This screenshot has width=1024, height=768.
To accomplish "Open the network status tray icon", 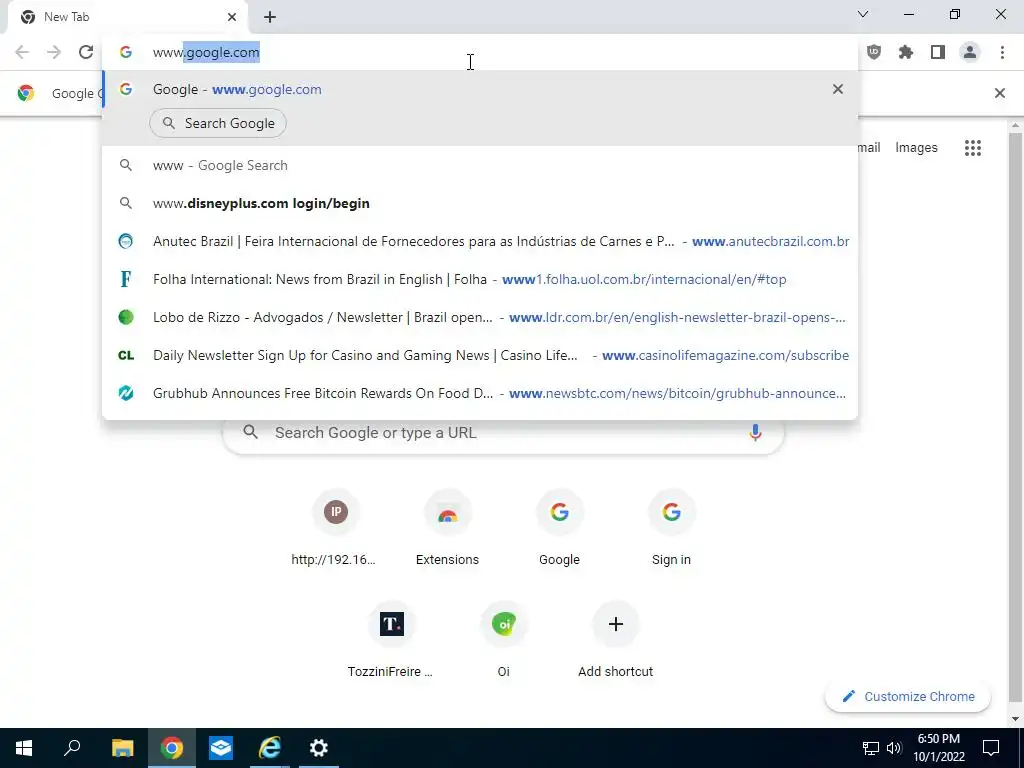I will coord(871,748).
